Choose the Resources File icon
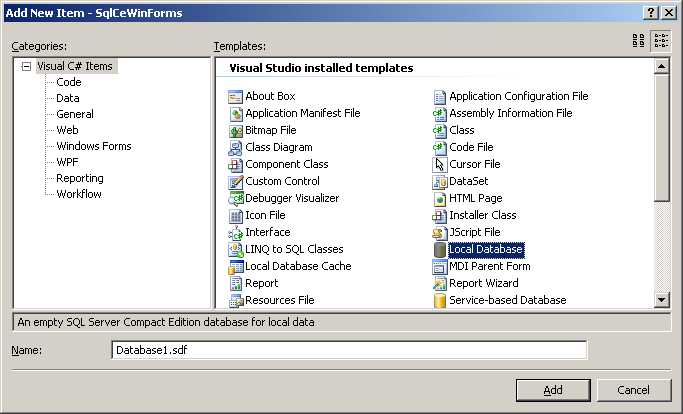 click(235, 300)
